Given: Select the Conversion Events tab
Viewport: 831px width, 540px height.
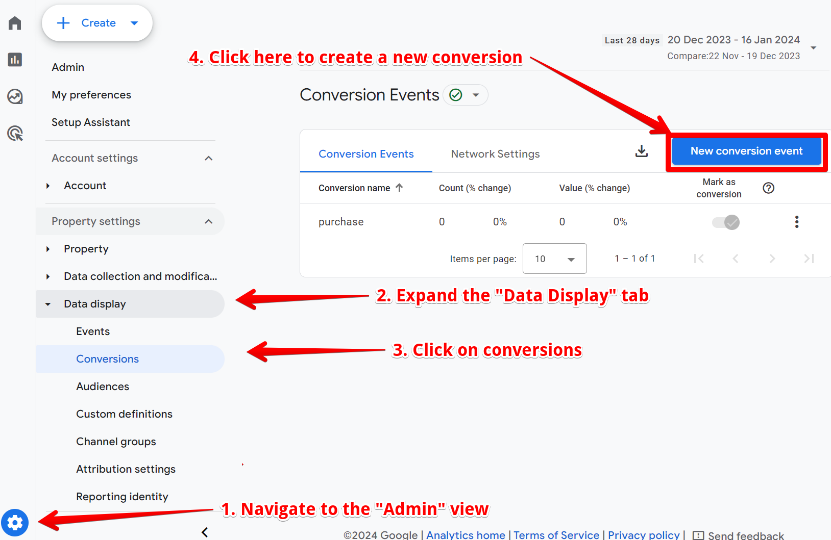Looking at the screenshot, I should (x=366, y=154).
